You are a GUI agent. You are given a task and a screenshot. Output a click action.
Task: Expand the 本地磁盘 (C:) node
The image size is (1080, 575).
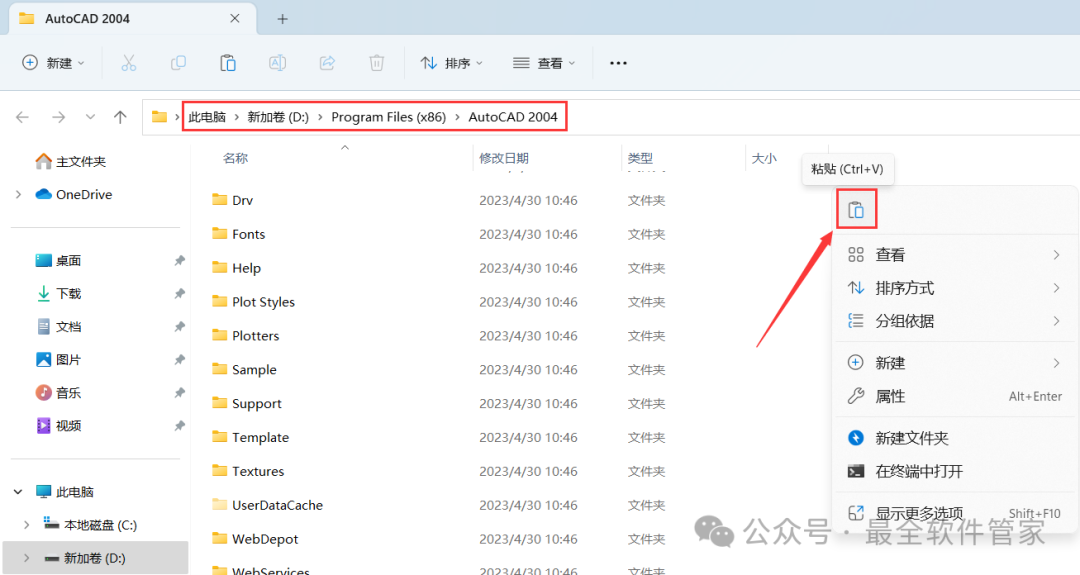pyautogui.click(x=27, y=525)
